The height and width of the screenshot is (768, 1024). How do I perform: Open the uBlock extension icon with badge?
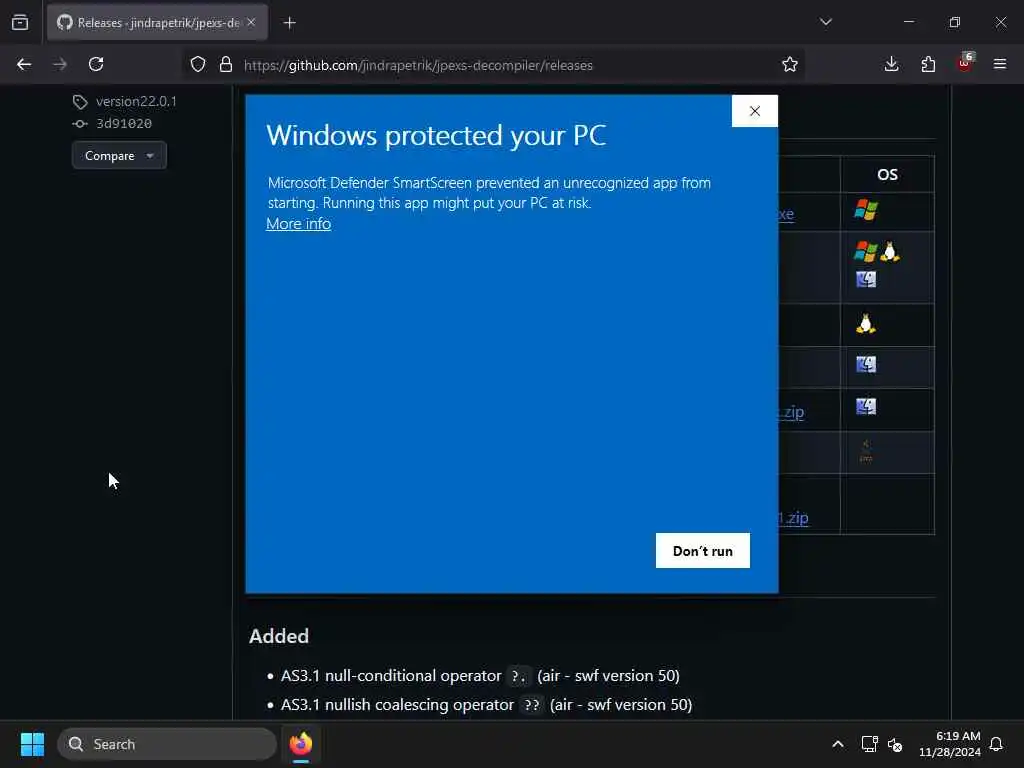[965, 63]
